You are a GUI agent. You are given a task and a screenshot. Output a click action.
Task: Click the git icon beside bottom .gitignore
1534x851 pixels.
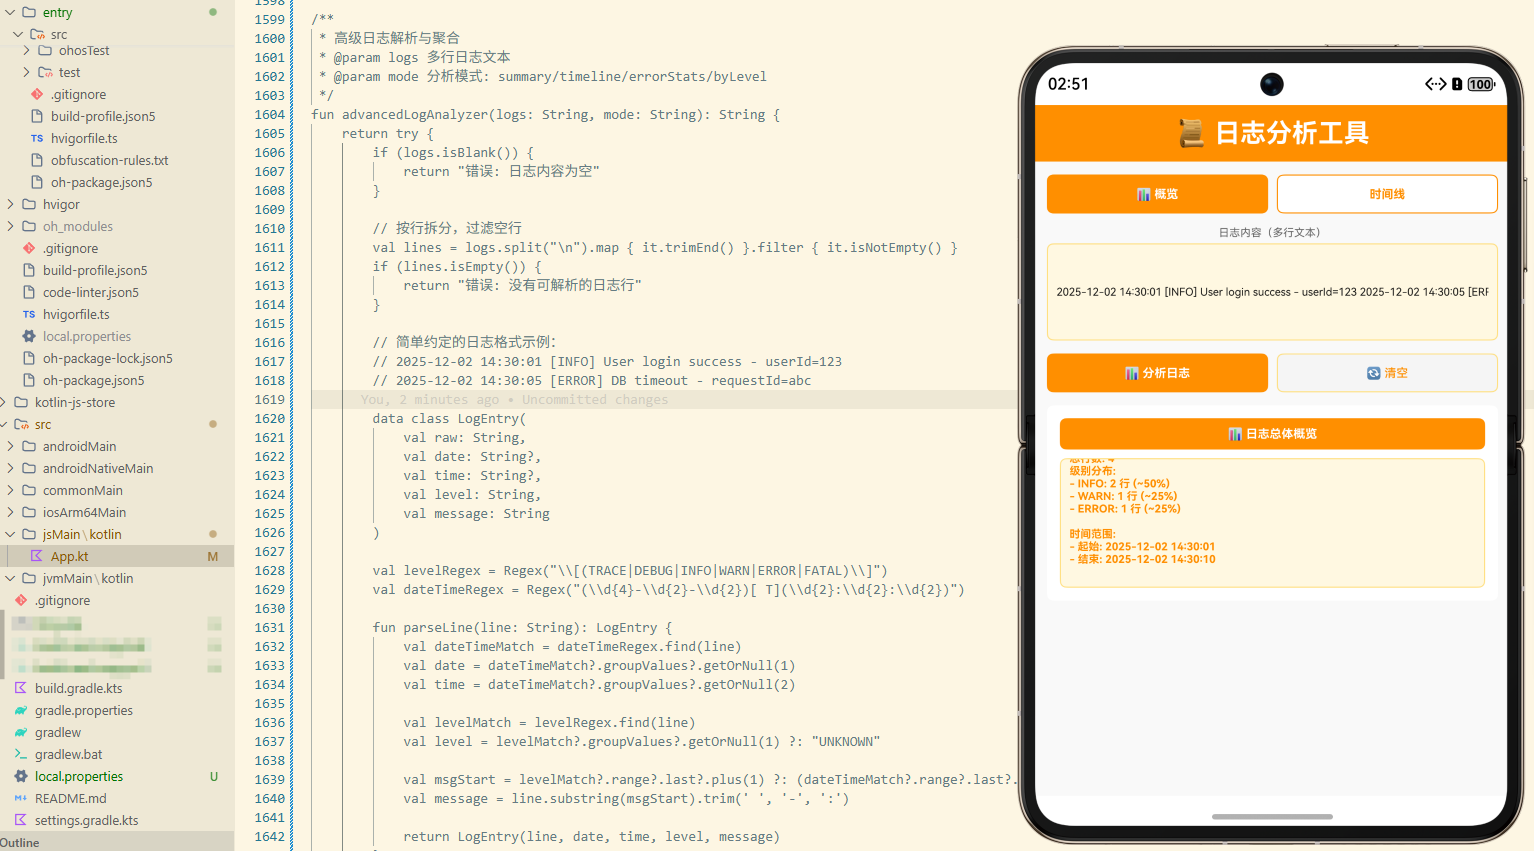coord(21,600)
